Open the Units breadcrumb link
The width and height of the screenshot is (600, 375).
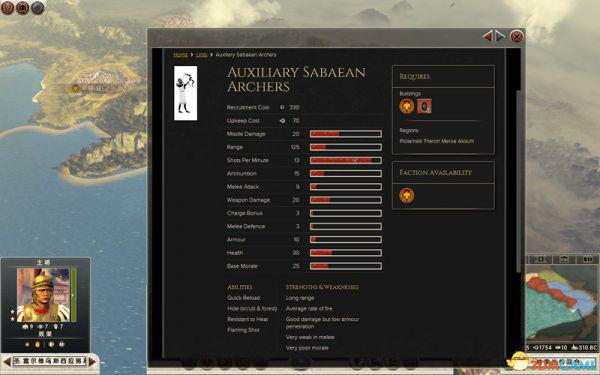point(202,55)
